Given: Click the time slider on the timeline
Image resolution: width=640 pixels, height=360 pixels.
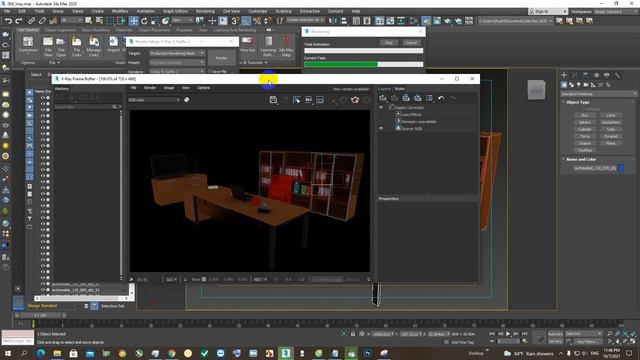Looking at the screenshot, I should point(40,316).
